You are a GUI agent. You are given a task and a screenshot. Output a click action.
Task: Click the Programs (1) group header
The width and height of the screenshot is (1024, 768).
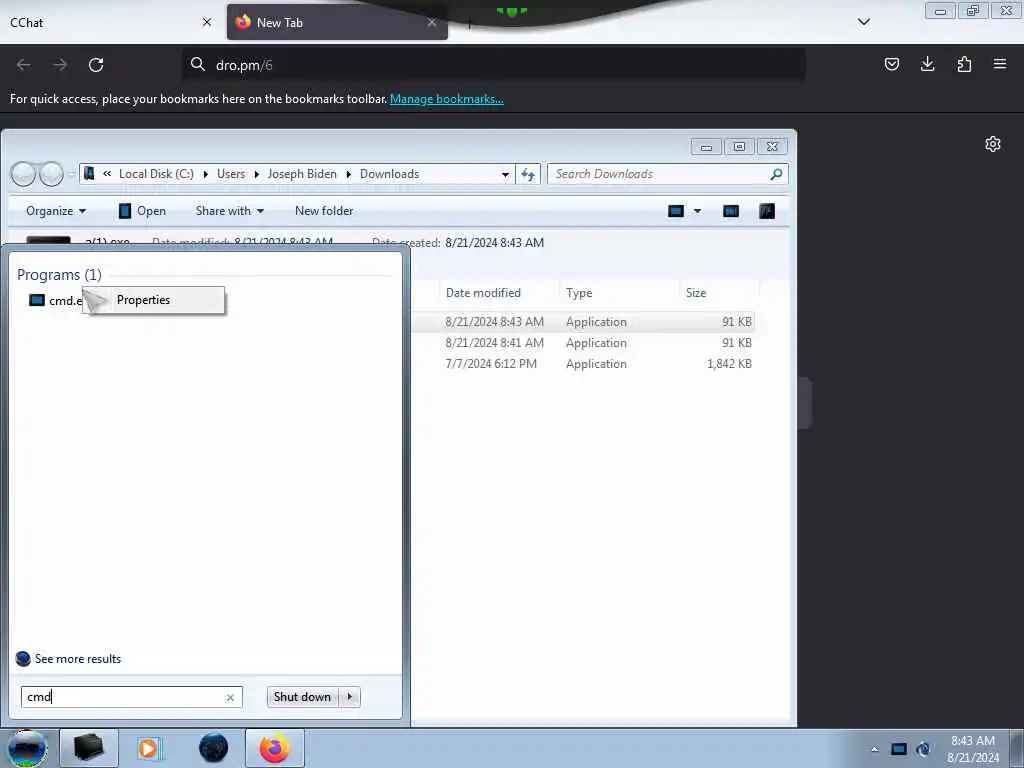(x=59, y=275)
